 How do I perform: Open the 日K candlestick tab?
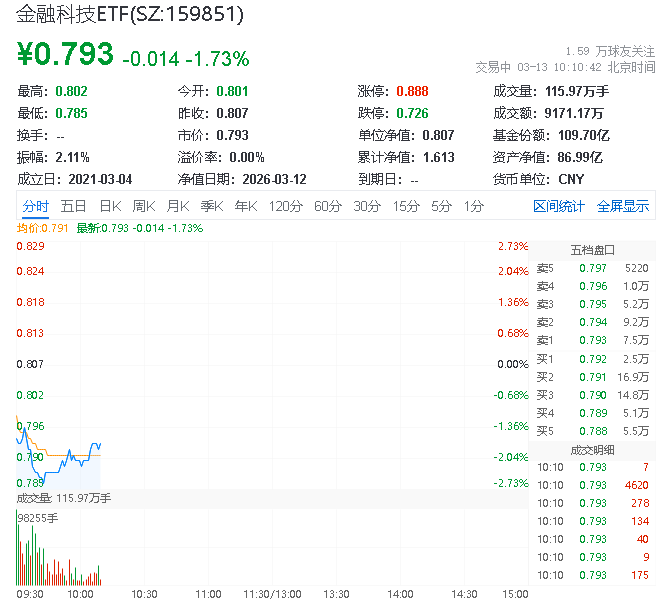(x=110, y=206)
